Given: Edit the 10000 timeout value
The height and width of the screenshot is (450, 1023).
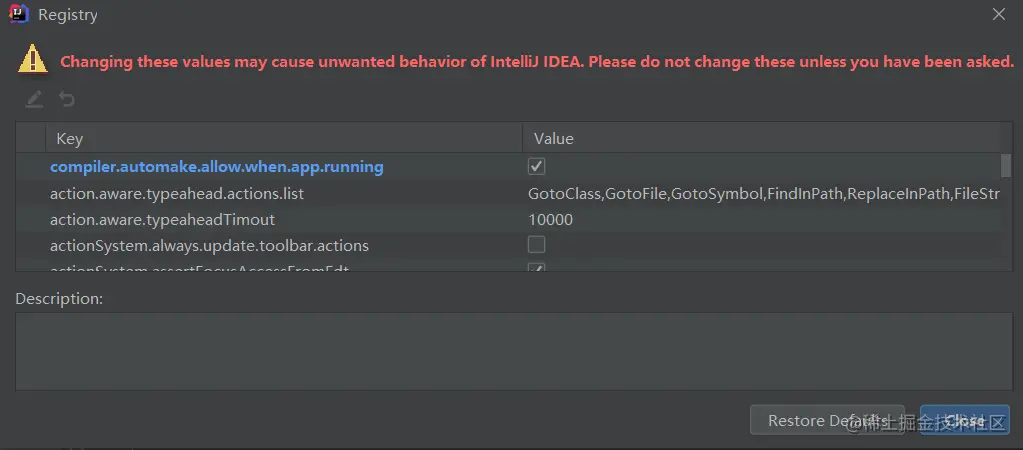Looking at the screenshot, I should pos(551,219).
